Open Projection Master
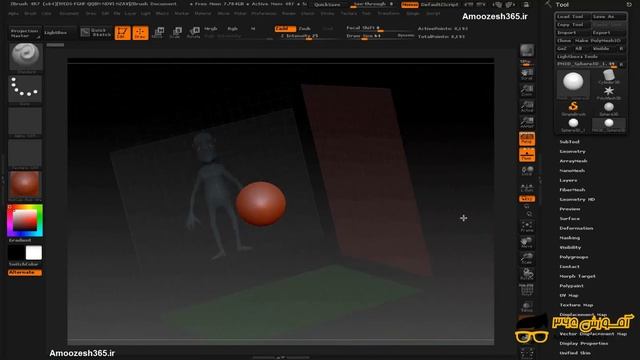640x360 pixels. coord(24,33)
